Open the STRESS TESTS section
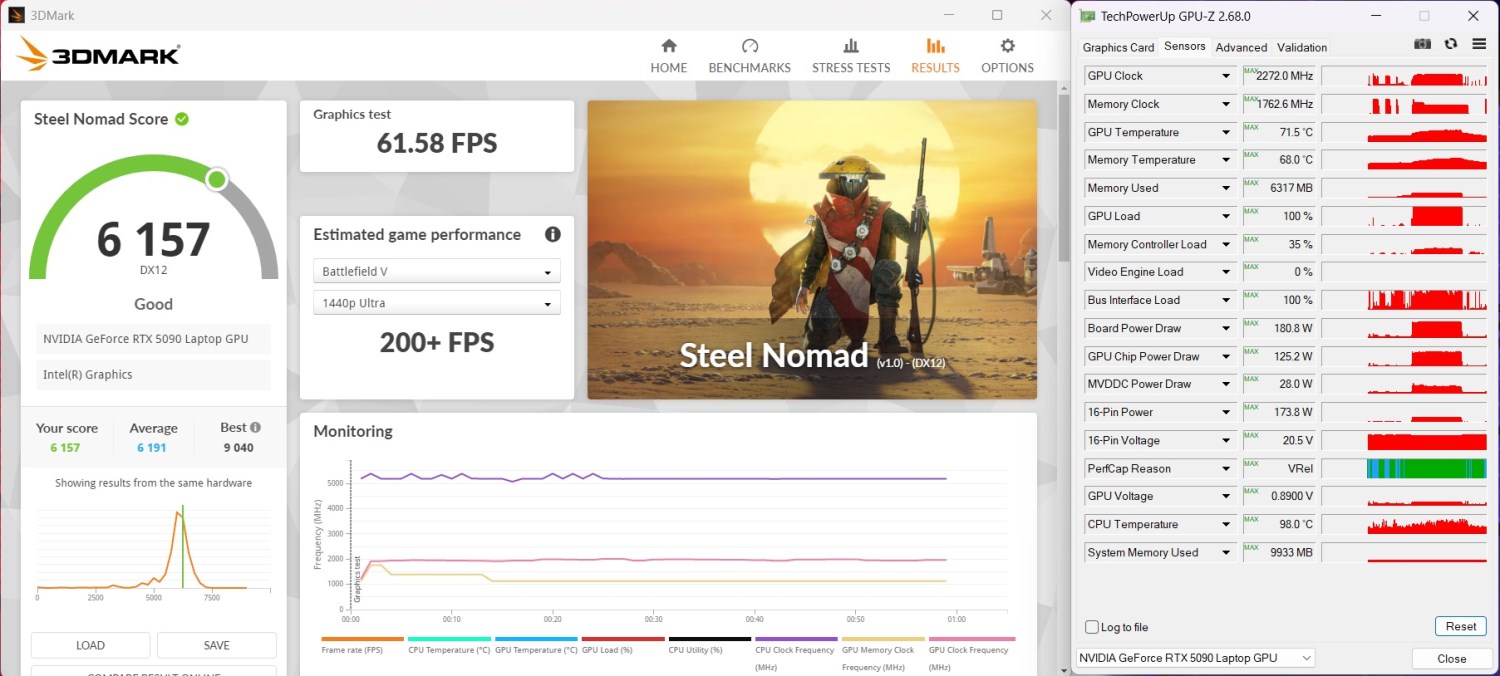 click(x=851, y=56)
